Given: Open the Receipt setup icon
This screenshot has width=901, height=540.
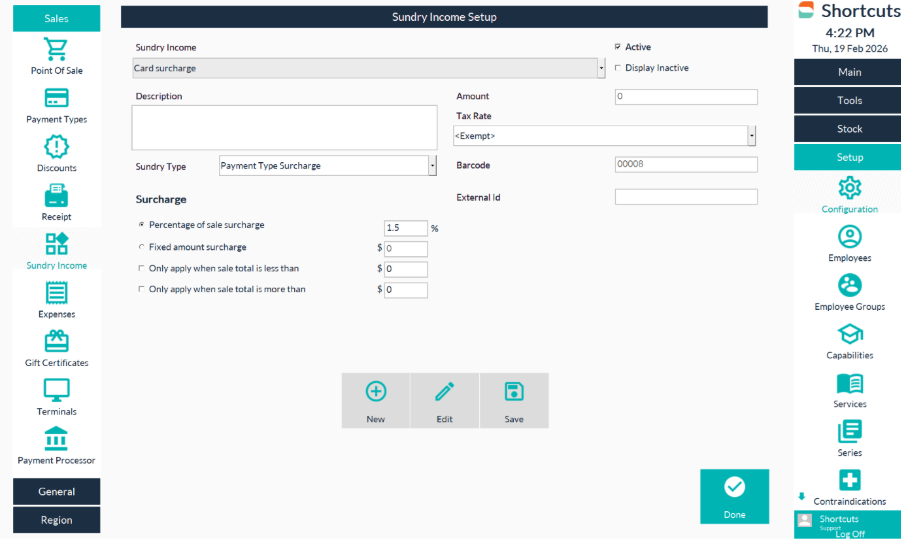Looking at the screenshot, I should [x=56, y=196].
